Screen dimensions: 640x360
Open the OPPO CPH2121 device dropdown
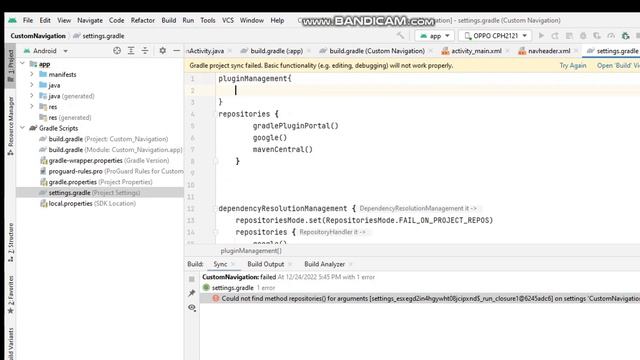(495, 36)
